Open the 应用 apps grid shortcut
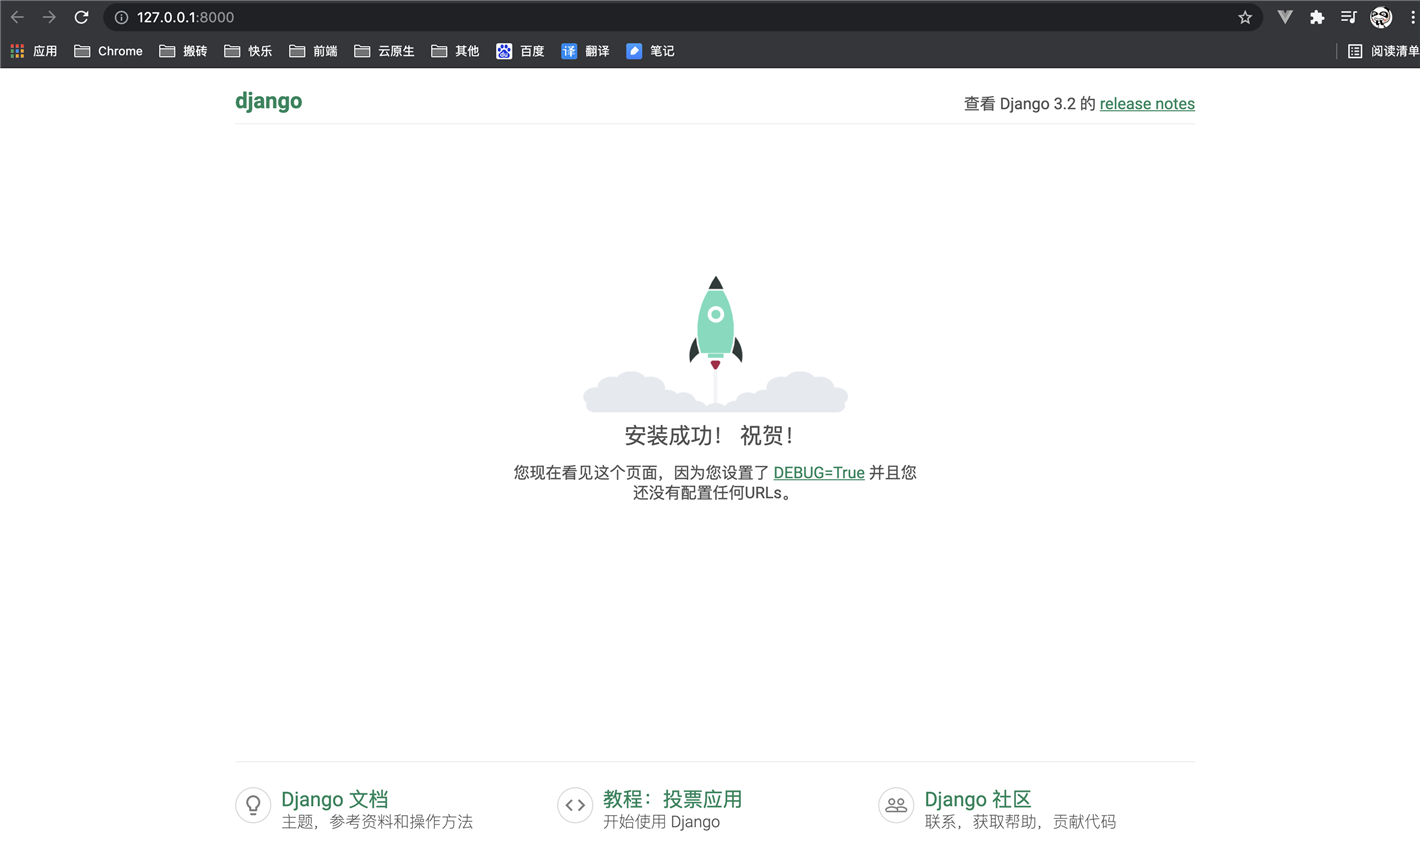Viewport: 1420px width, 854px height. (34, 51)
